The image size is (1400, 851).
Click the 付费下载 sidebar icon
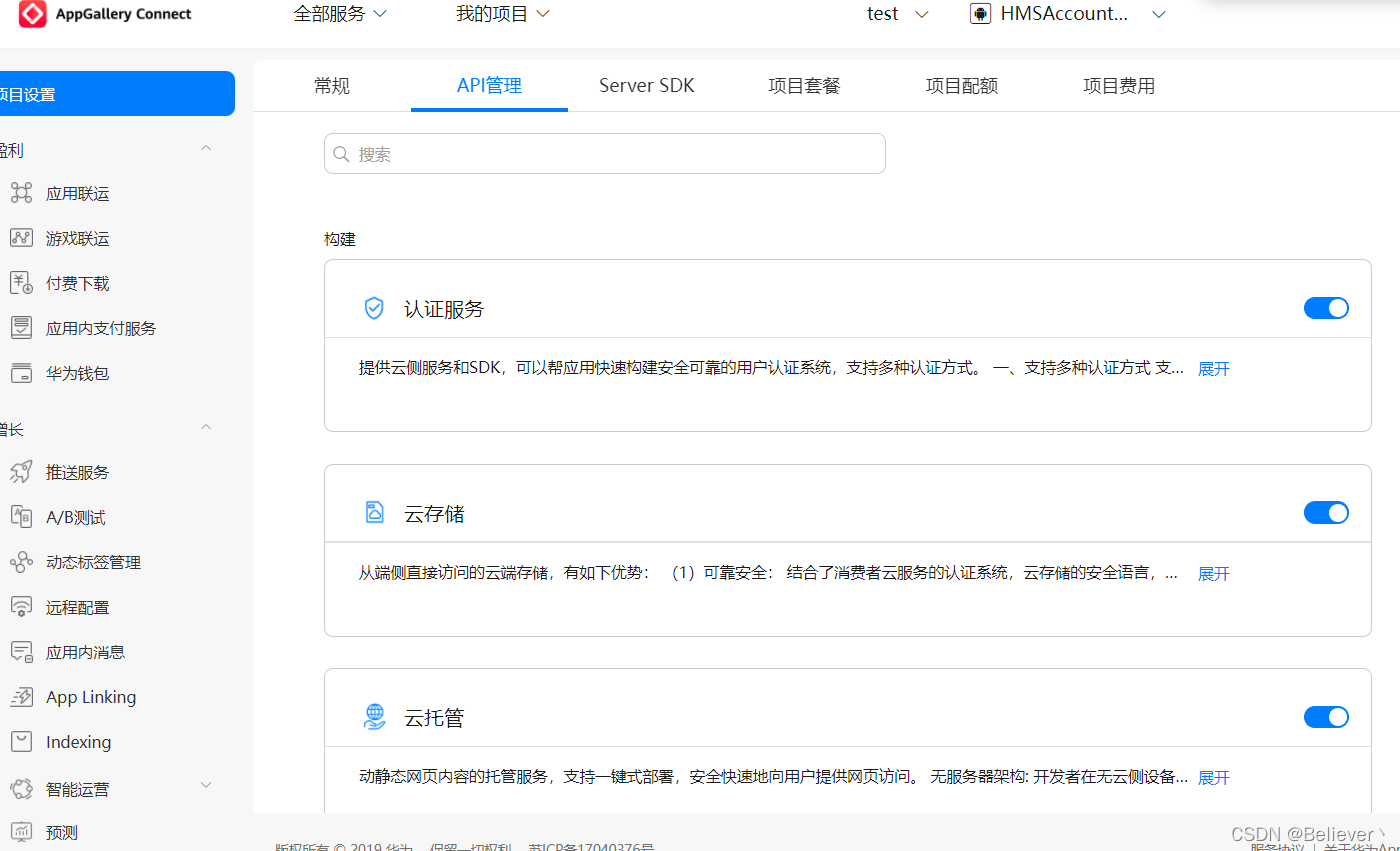click(x=21, y=283)
